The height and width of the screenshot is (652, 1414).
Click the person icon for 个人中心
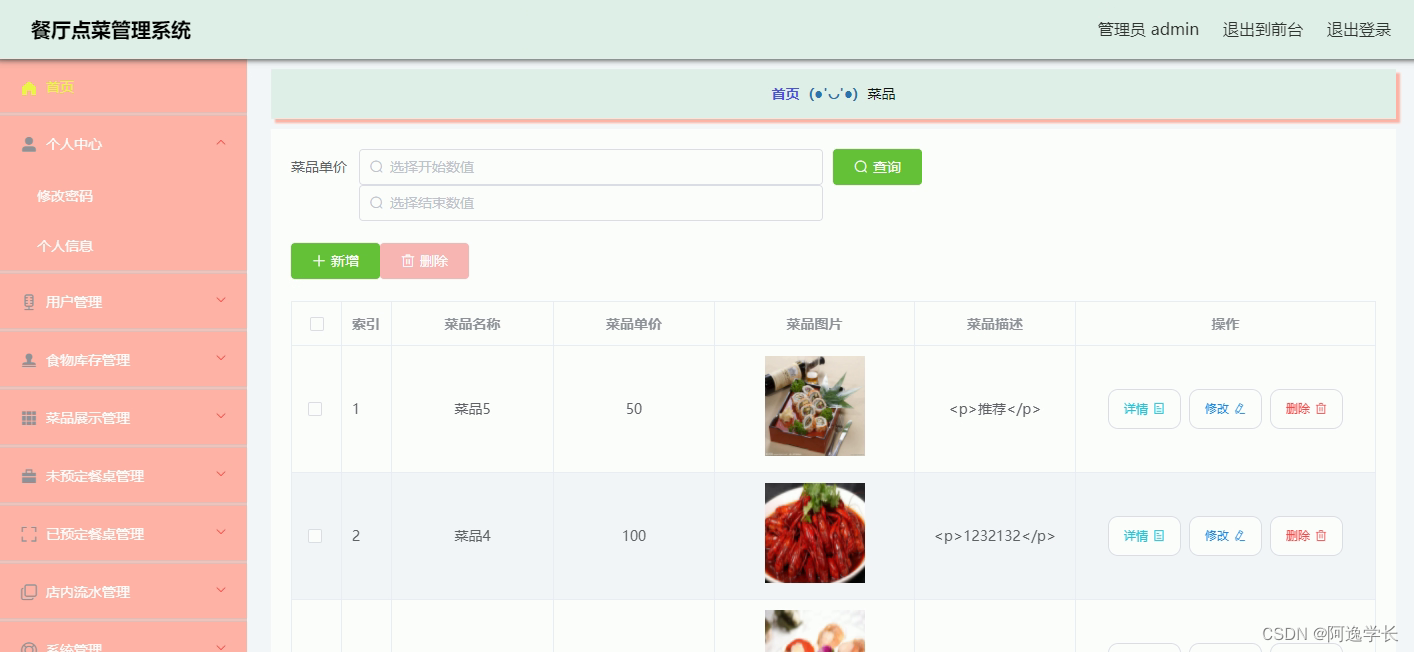click(29, 144)
